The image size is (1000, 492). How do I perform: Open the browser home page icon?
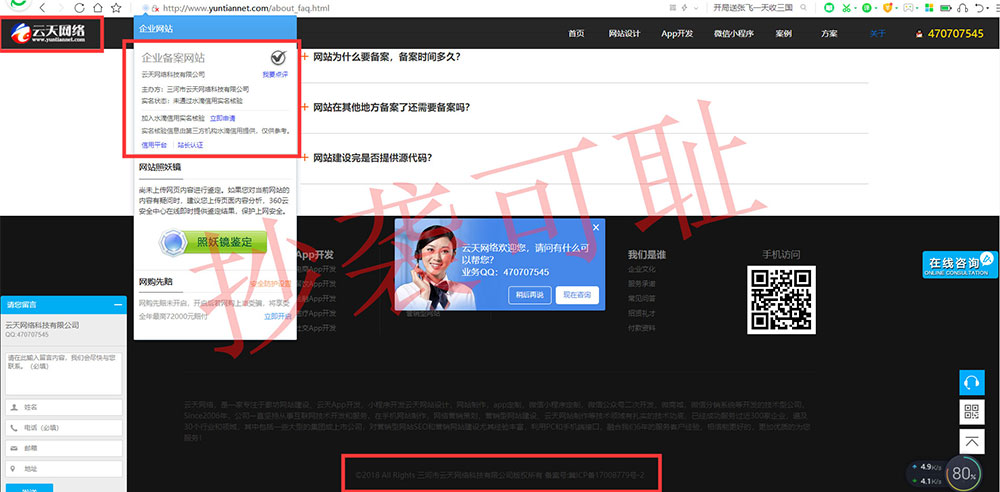(98, 8)
